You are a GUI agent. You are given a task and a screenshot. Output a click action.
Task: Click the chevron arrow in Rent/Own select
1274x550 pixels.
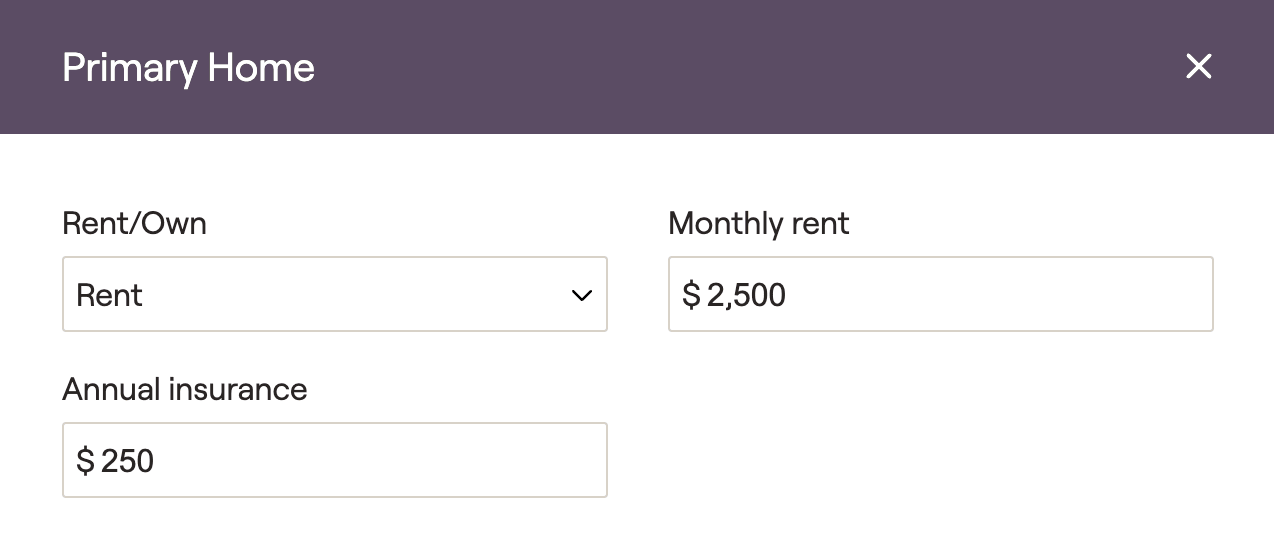(x=582, y=295)
